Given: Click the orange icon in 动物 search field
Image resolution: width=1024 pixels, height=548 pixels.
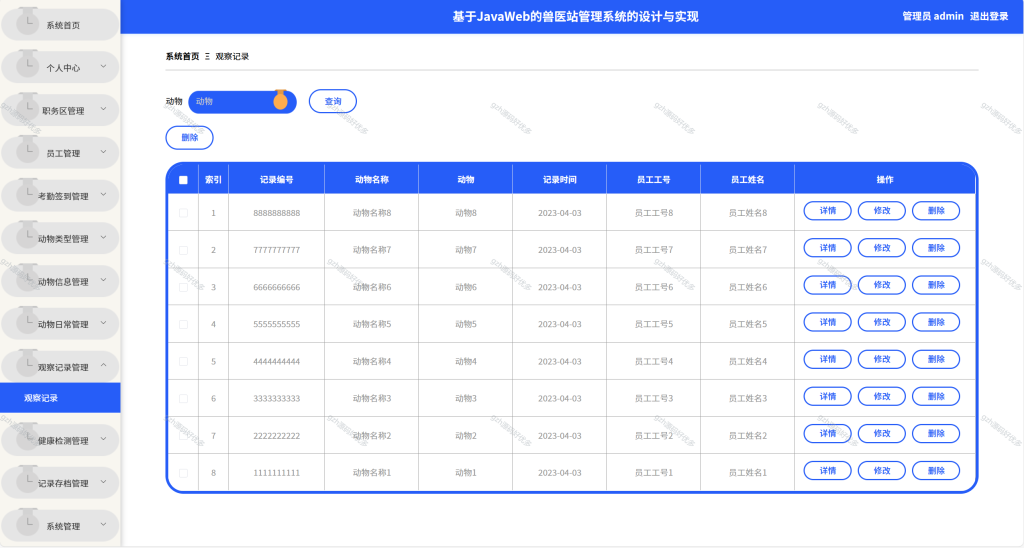Looking at the screenshot, I should 280,100.
